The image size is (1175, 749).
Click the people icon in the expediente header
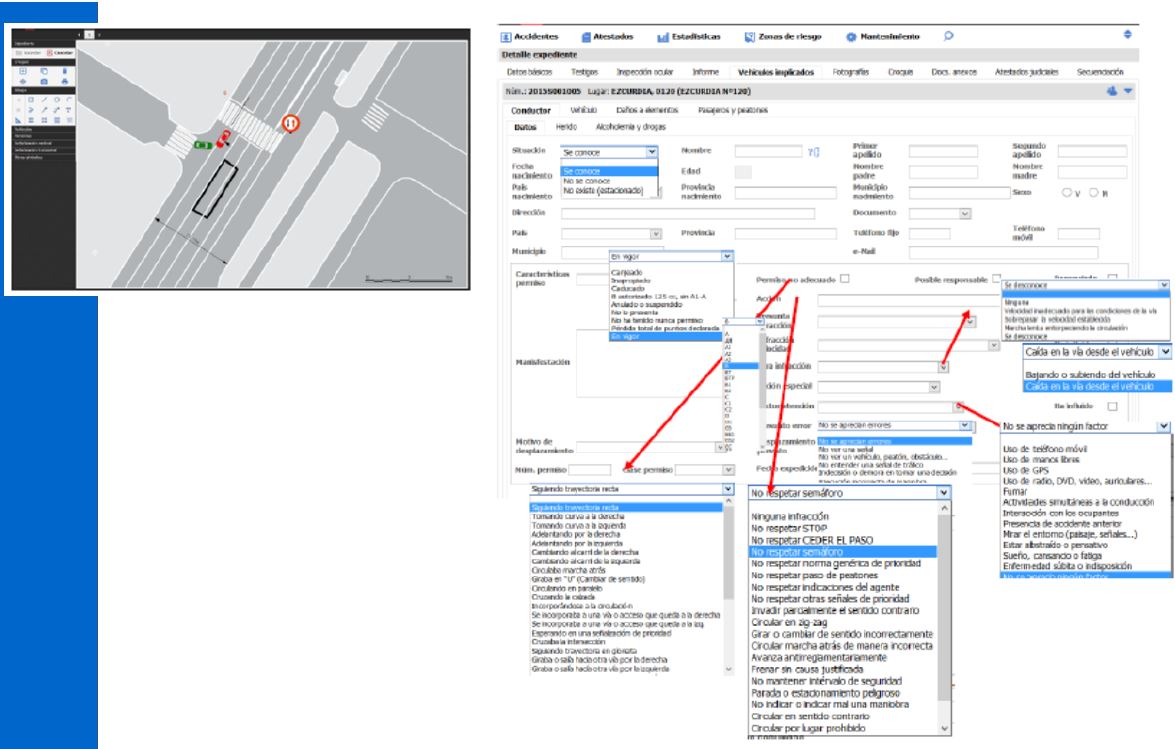coord(1112,91)
